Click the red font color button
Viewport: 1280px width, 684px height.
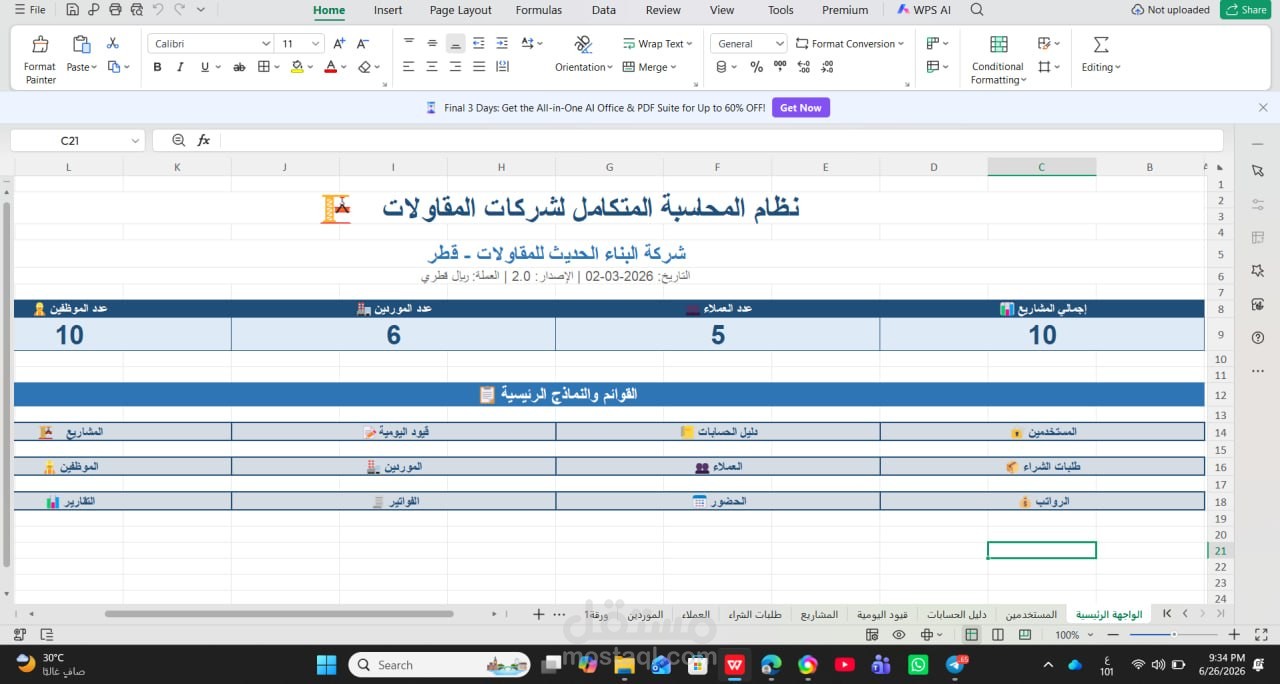coord(331,67)
